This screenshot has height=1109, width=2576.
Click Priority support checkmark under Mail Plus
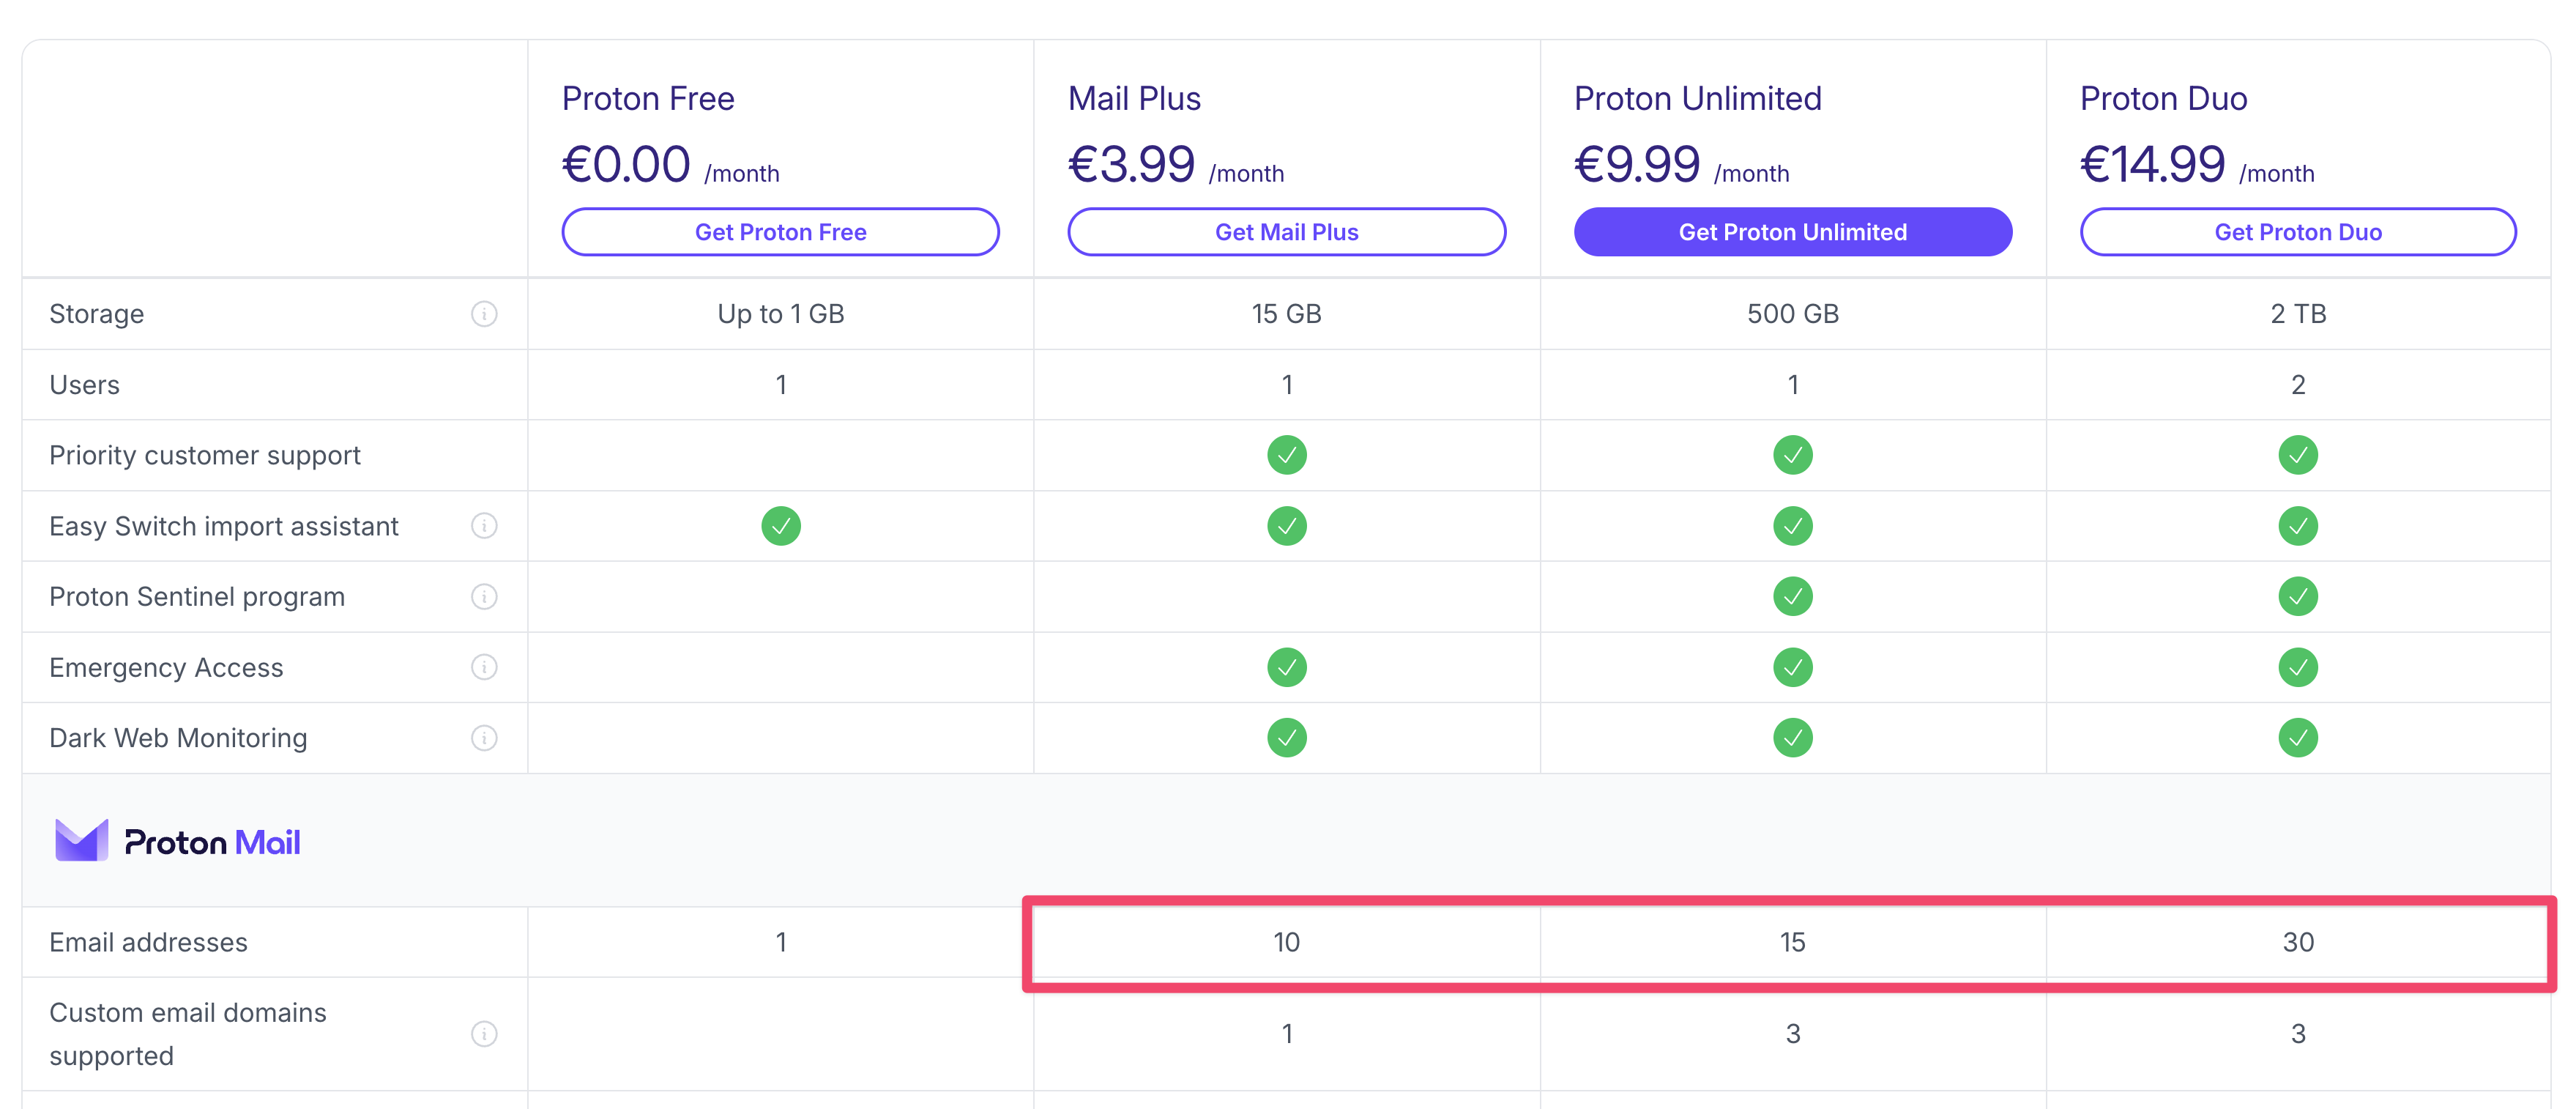[x=1287, y=455]
